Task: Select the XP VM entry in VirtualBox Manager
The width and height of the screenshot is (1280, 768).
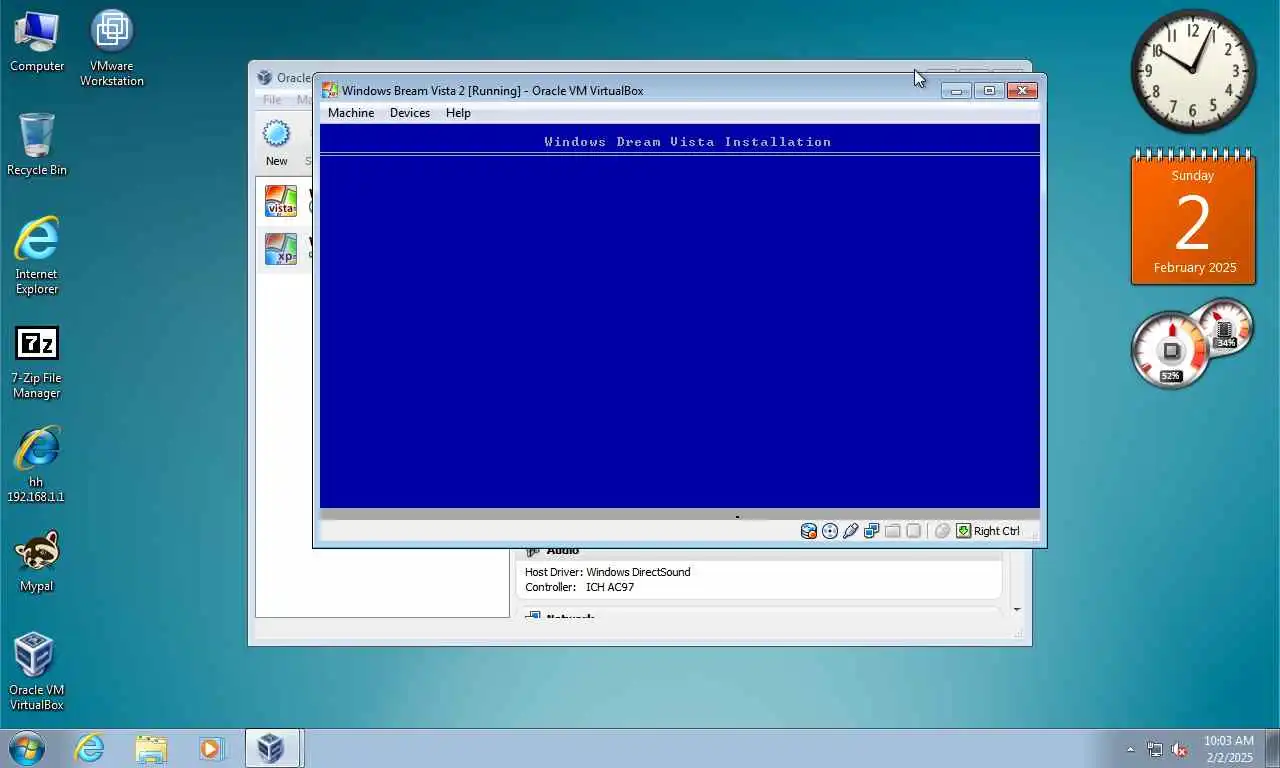Action: click(285, 249)
